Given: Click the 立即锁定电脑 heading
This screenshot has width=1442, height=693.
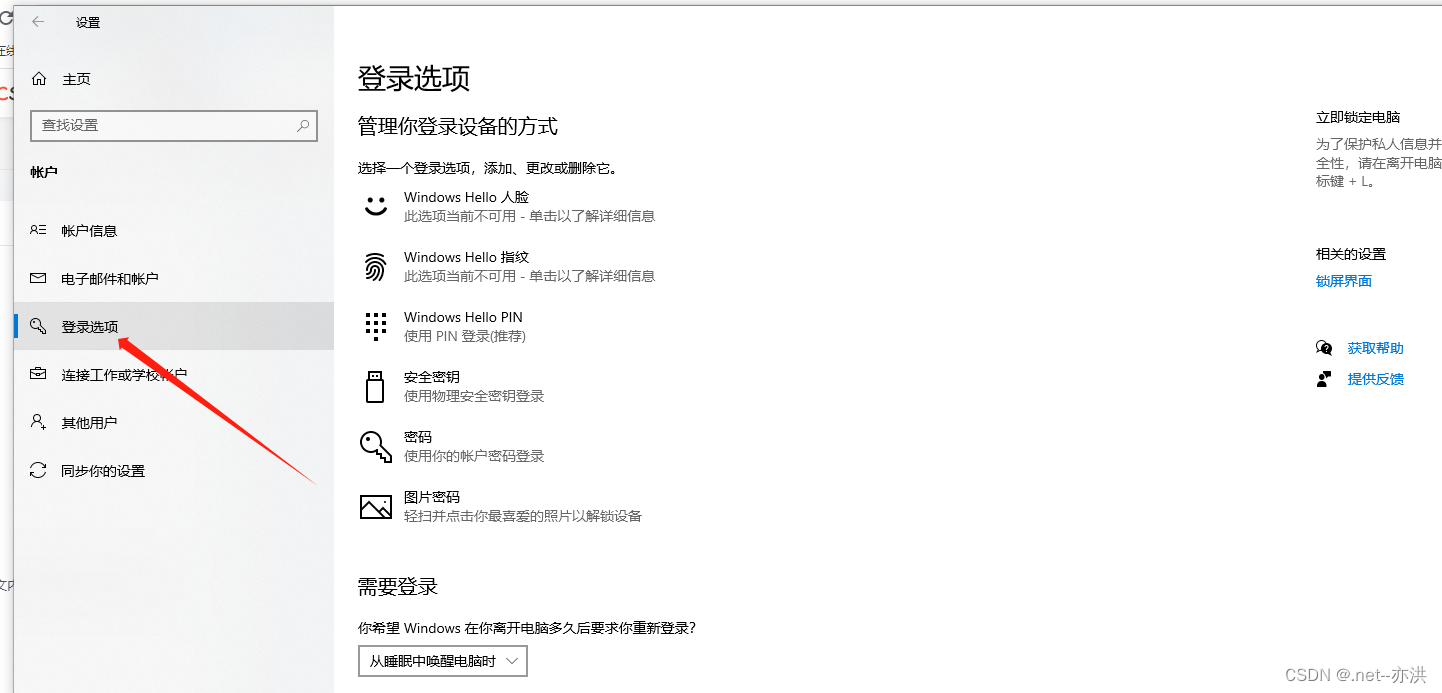Looking at the screenshot, I should [x=1358, y=117].
